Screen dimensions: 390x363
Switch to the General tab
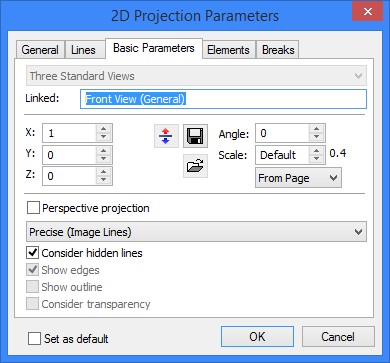tap(40, 50)
